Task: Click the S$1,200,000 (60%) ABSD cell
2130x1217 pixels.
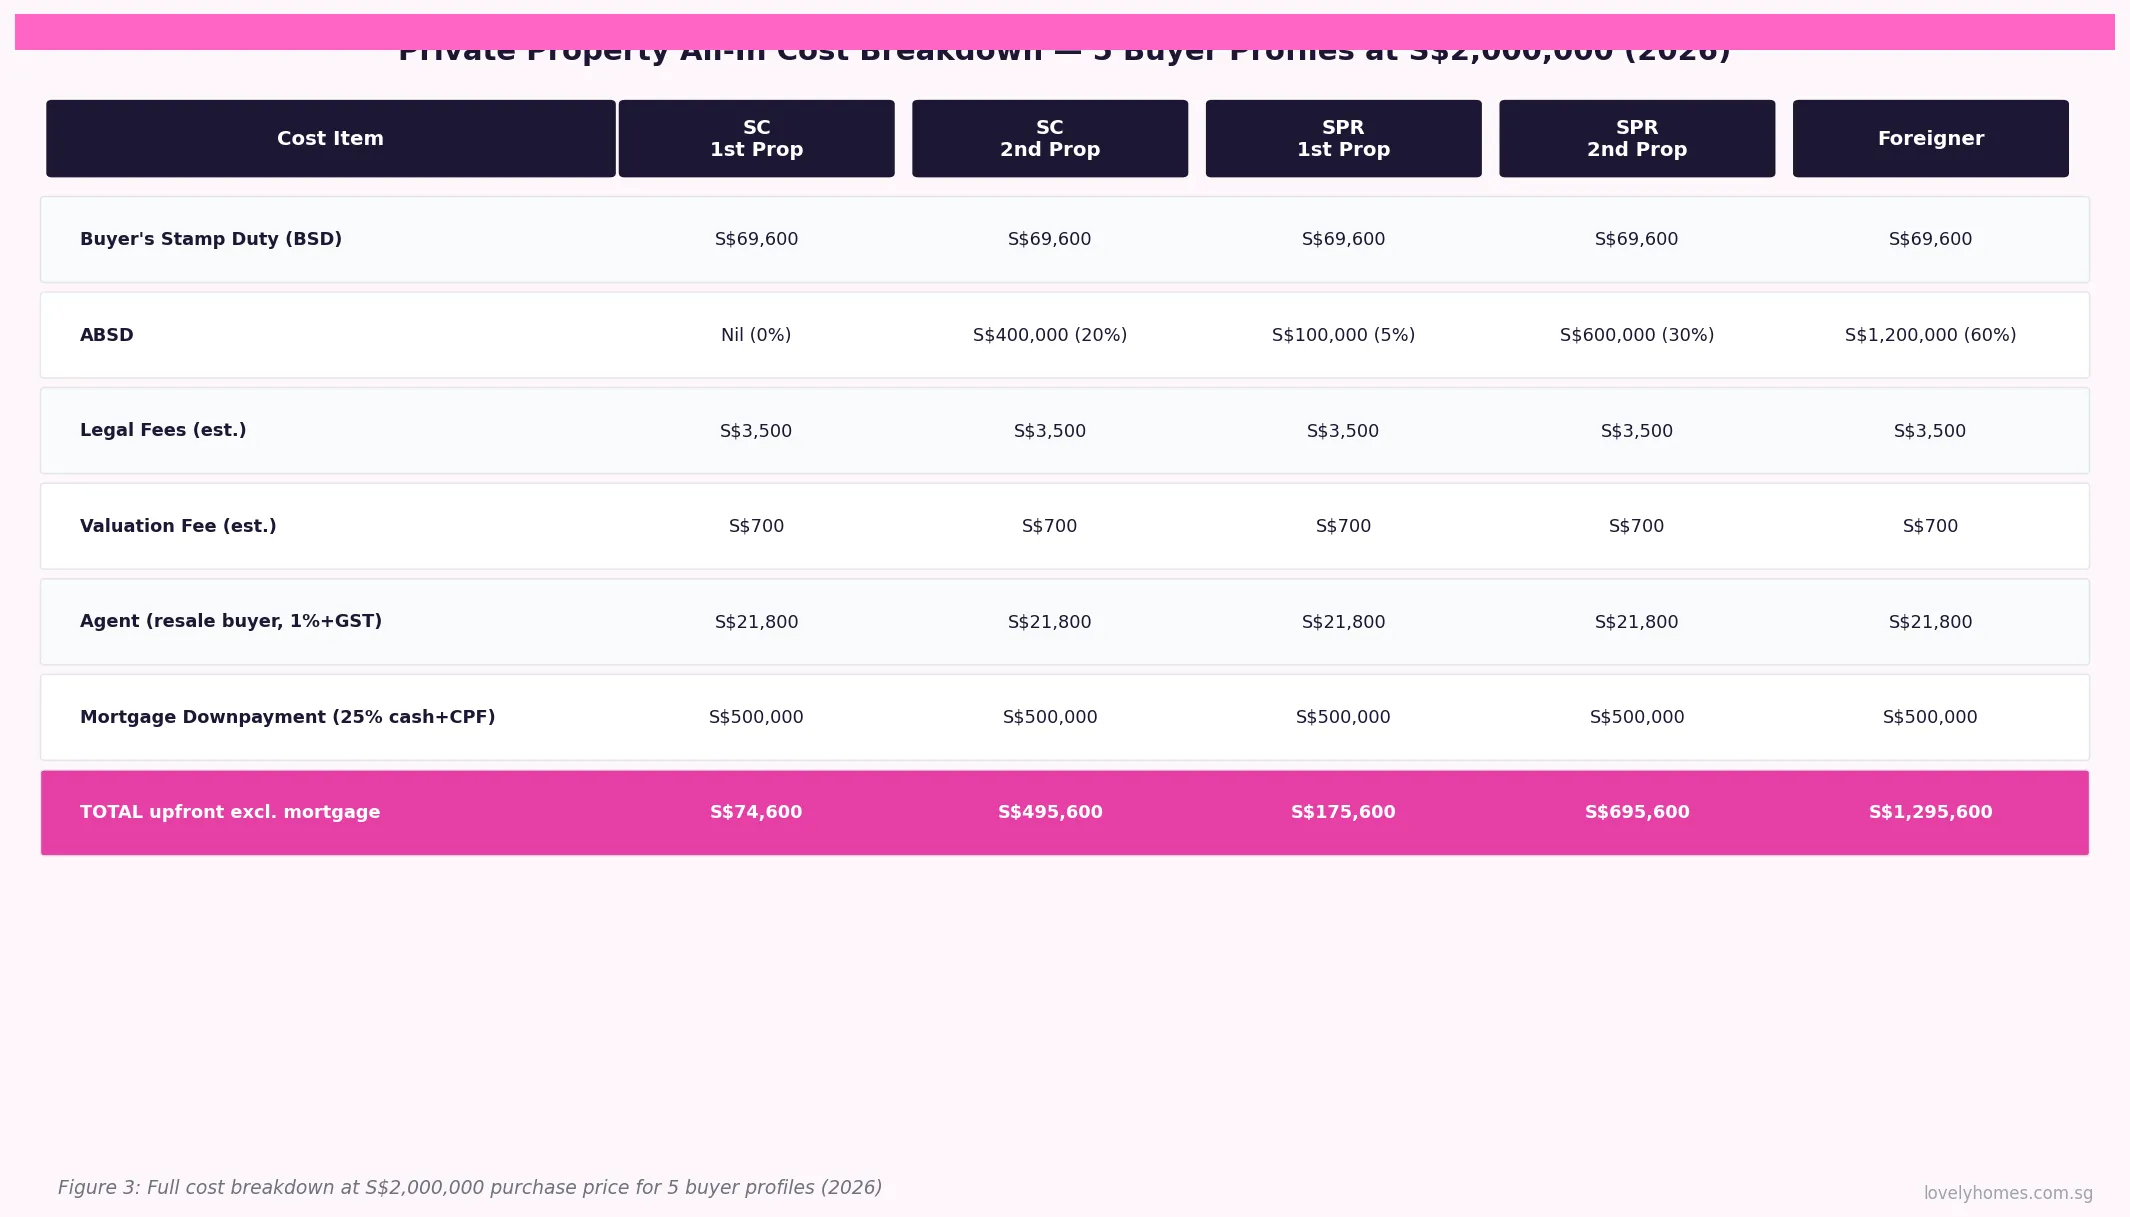Action: click(x=1931, y=335)
